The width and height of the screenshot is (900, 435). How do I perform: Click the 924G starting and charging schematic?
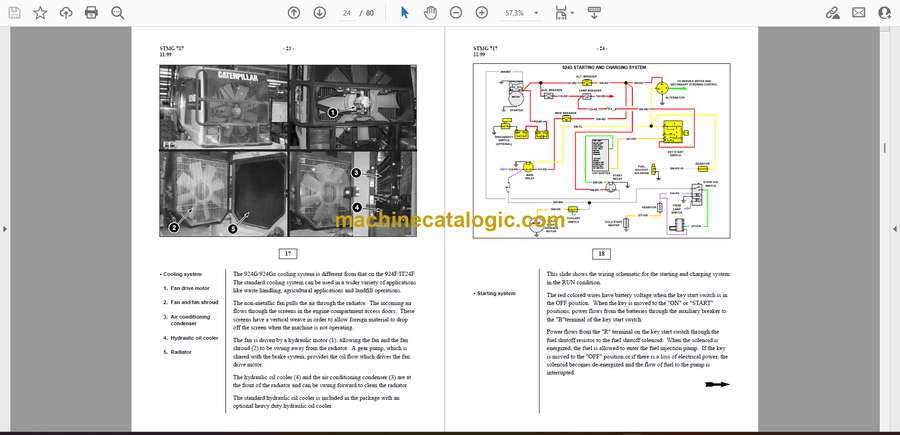[x=602, y=151]
